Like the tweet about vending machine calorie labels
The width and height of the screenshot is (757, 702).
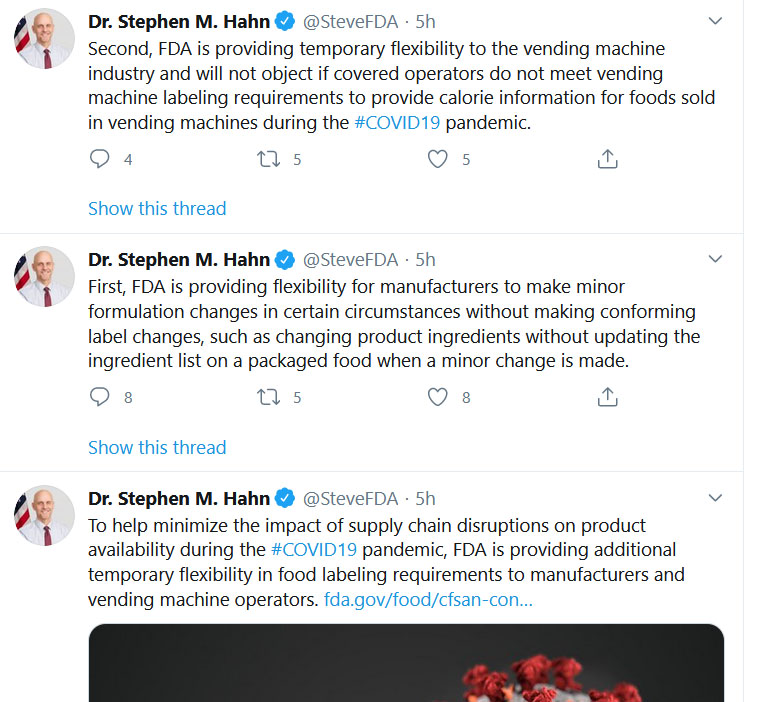point(438,159)
